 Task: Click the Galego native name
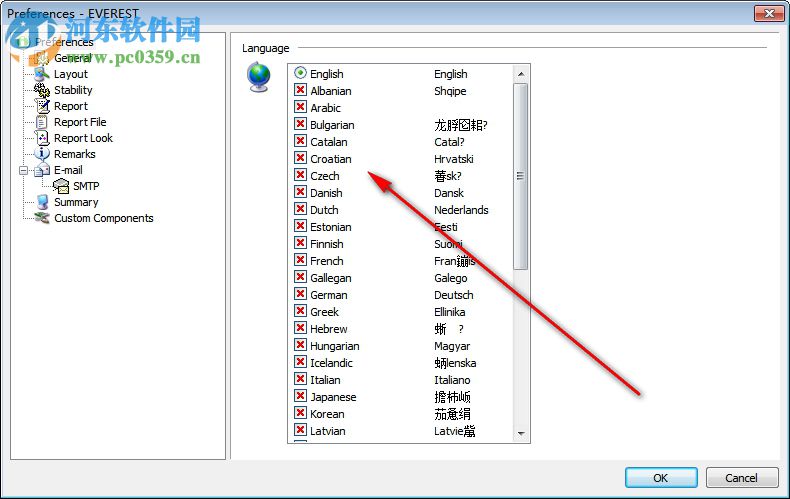click(451, 278)
